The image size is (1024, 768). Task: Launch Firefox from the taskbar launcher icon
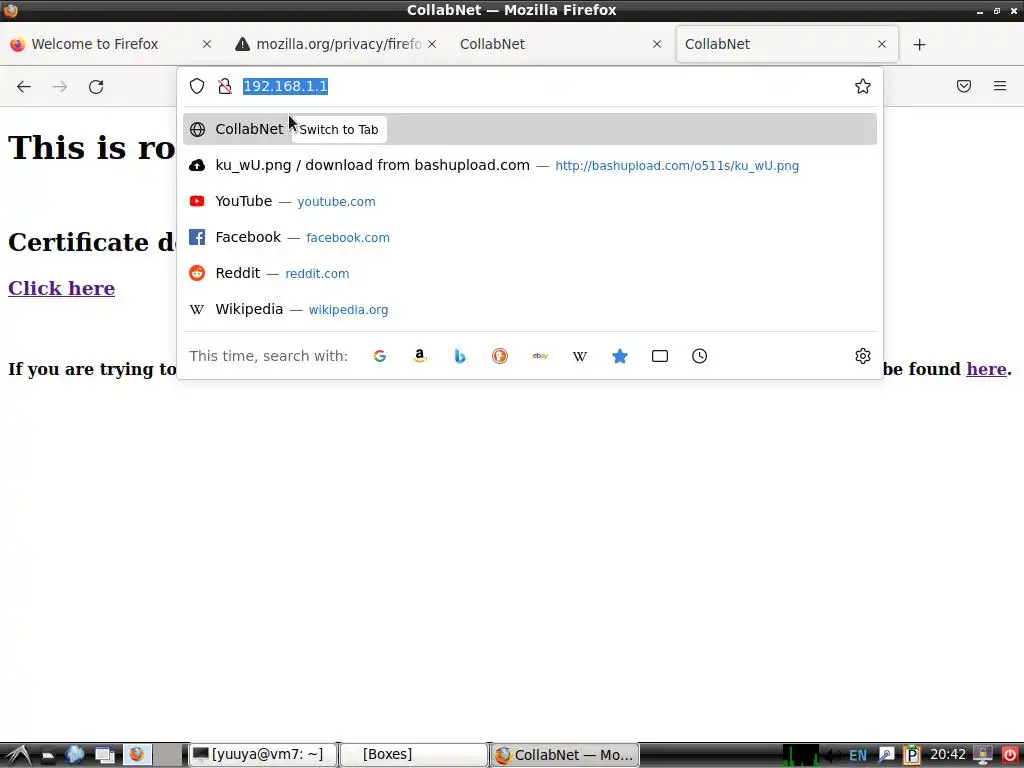tap(136, 755)
